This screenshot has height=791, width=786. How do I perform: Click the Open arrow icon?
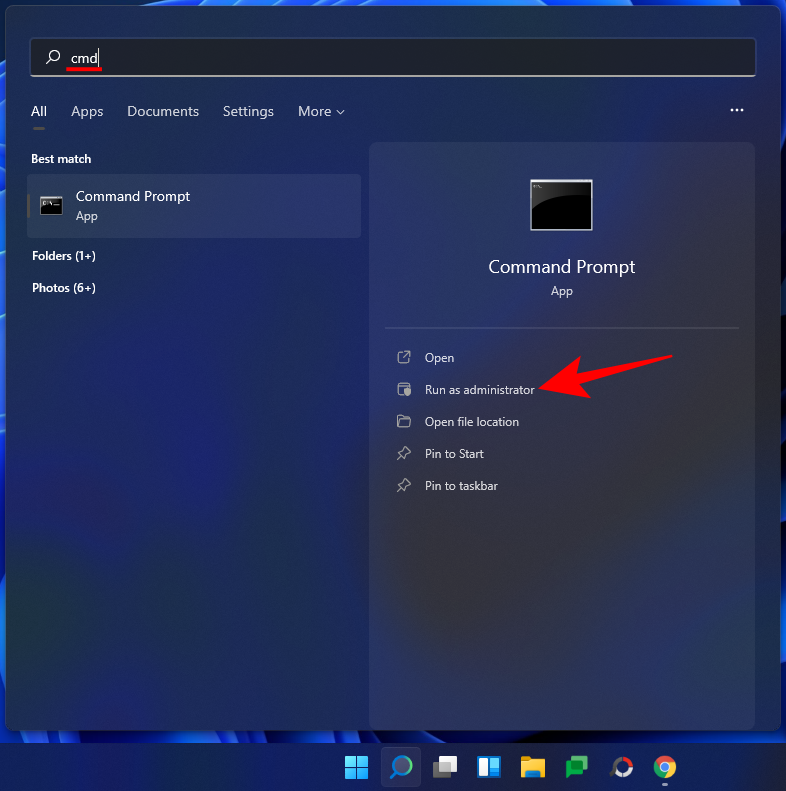click(x=404, y=357)
